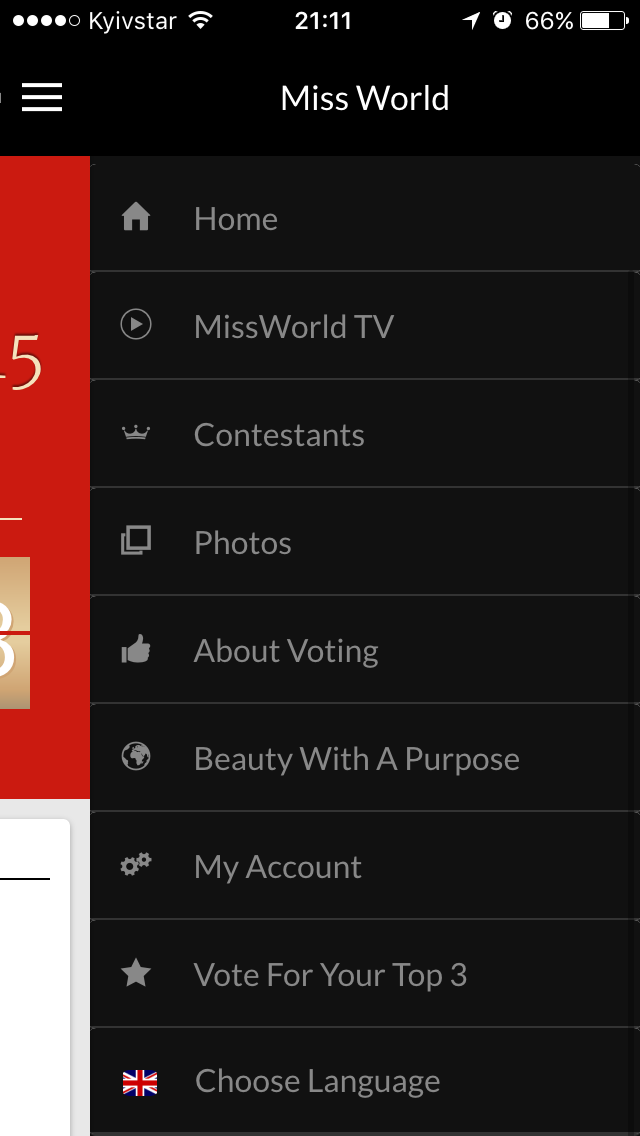The width and height of the screenshot is (640, 1136).
Task: Tap the Wi-Fi icon in status bar
Action: 199,20
